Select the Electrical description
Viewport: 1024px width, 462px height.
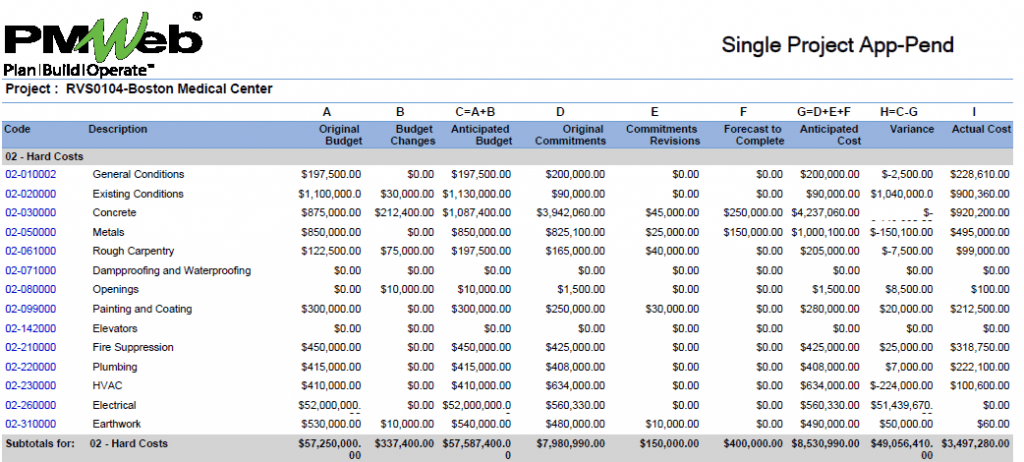pyautogui.click(x=114, y=405)
